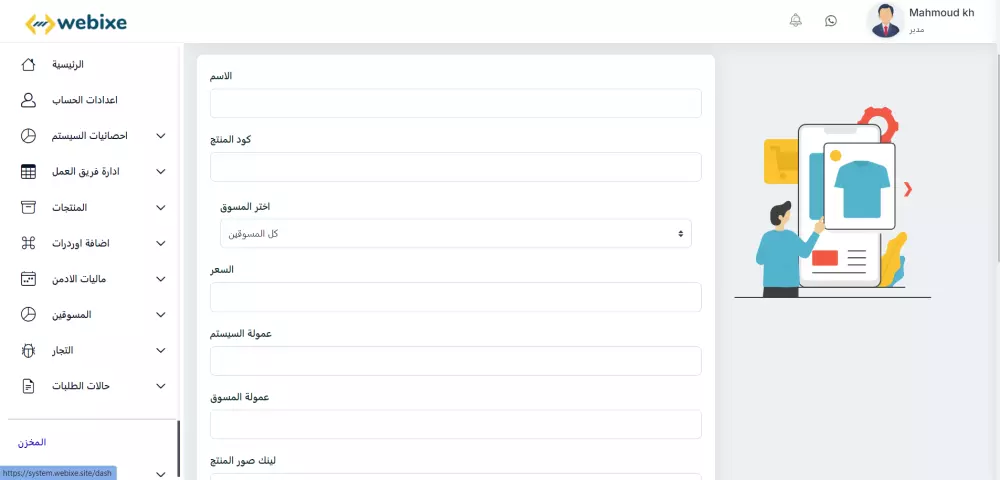Open the كل المسوقين marketer dropdown
Image resolution: width=1000 pixels, height=480 pixels.
(x=455, y=234)
